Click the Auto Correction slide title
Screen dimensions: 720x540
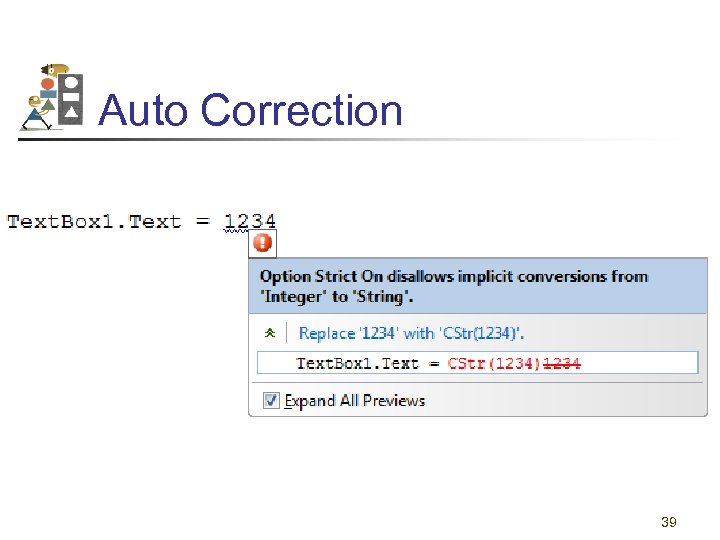250,110
